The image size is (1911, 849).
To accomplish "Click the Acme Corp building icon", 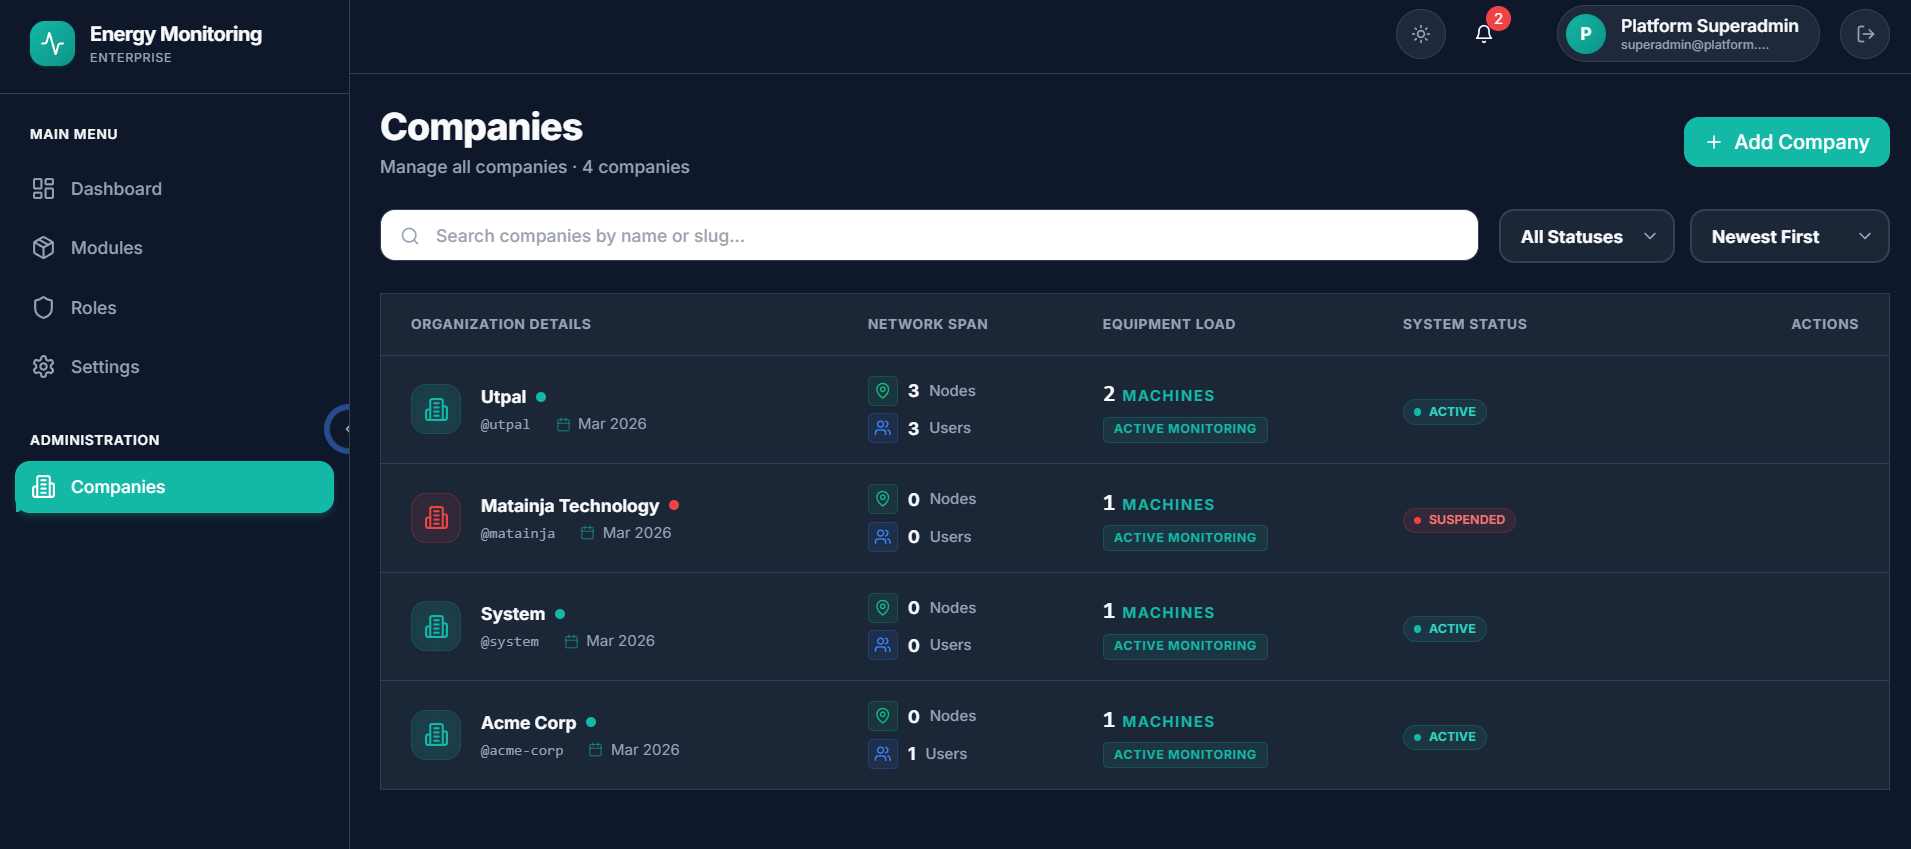I will pyautogui.click(x=436, y=735).
